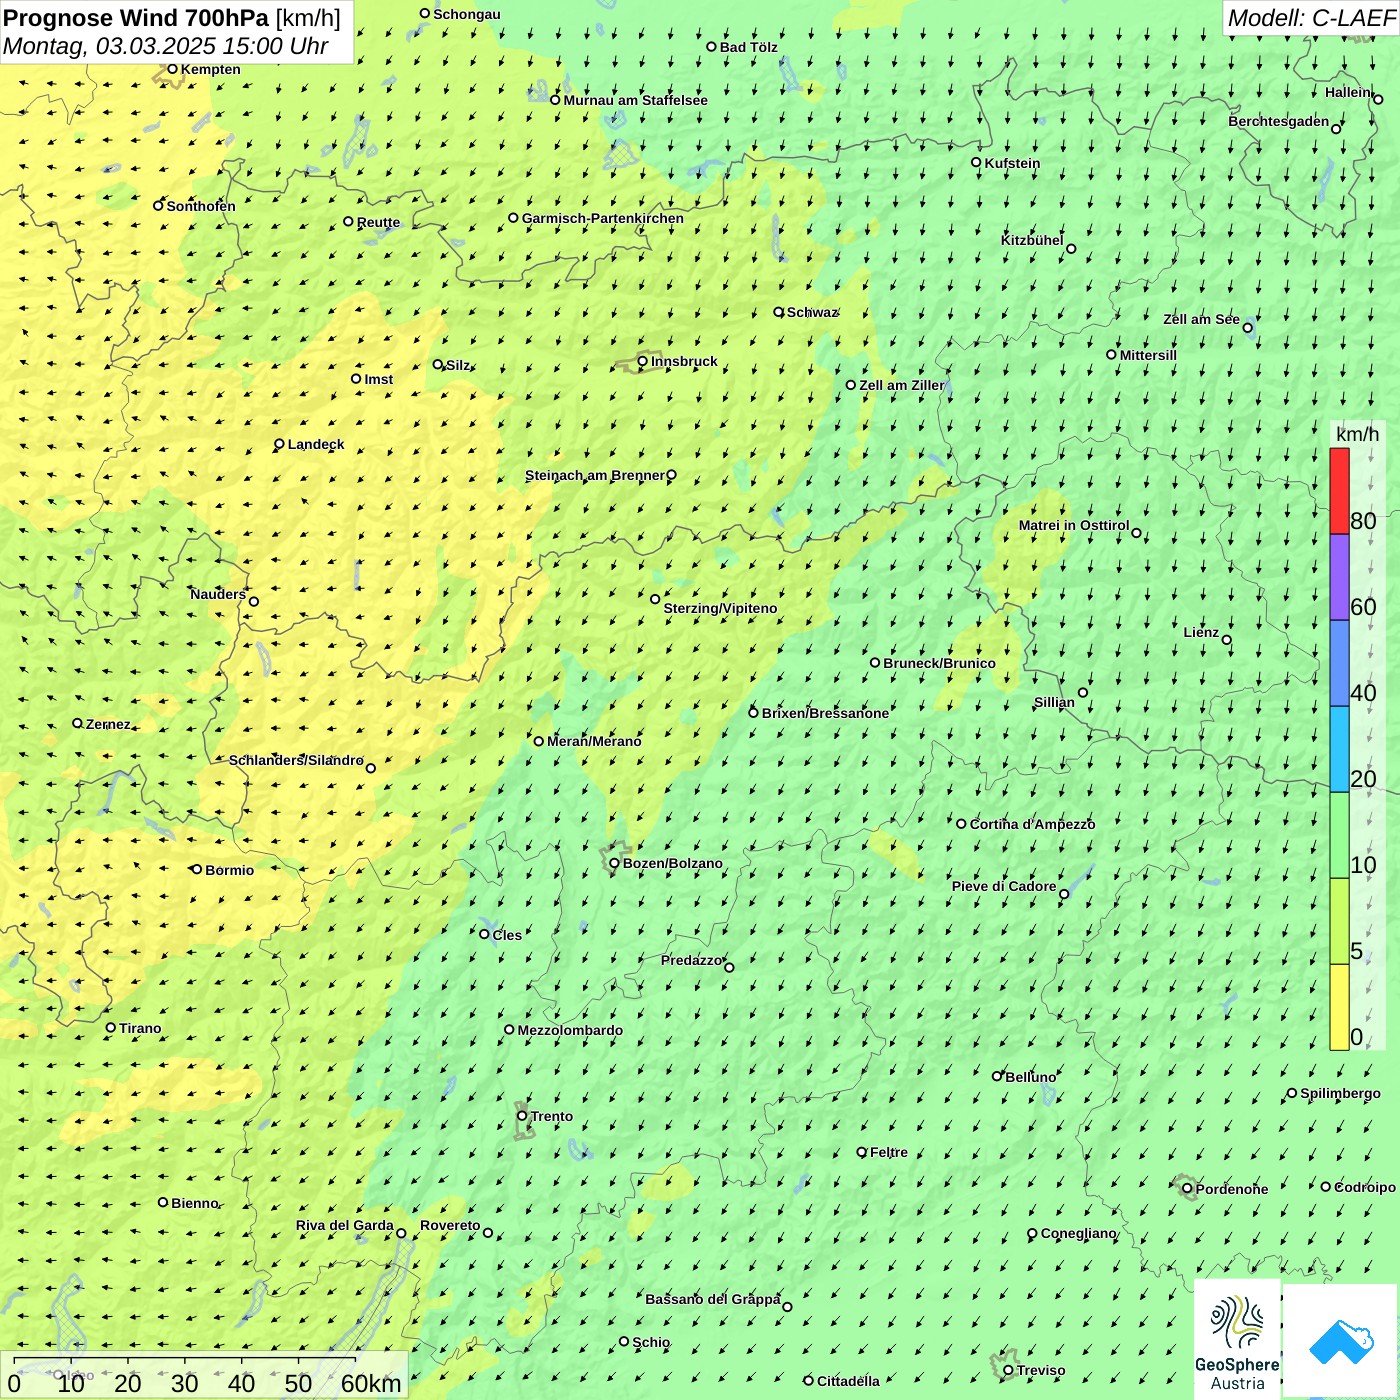Image resolution: width=1400 pixels, height=1400 pixels.
Task: Click the 'Steinach am Brenner' label
Action: tap(595, 475)
